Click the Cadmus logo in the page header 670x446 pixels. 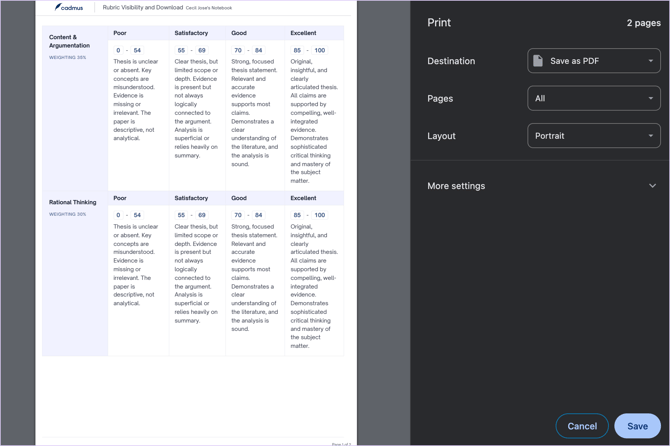(x=69, y=7)
